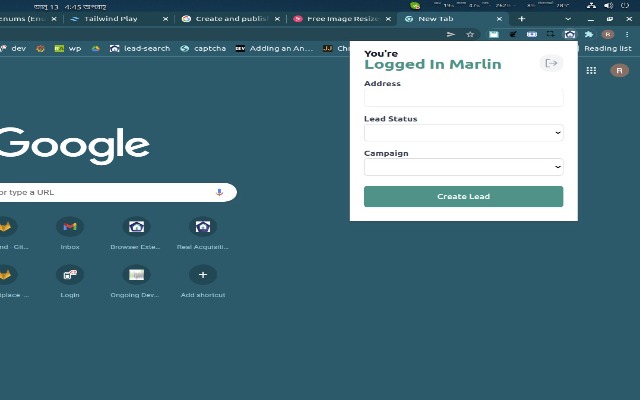
Task: Open the system volume indicator
Action: click(608, 5)
